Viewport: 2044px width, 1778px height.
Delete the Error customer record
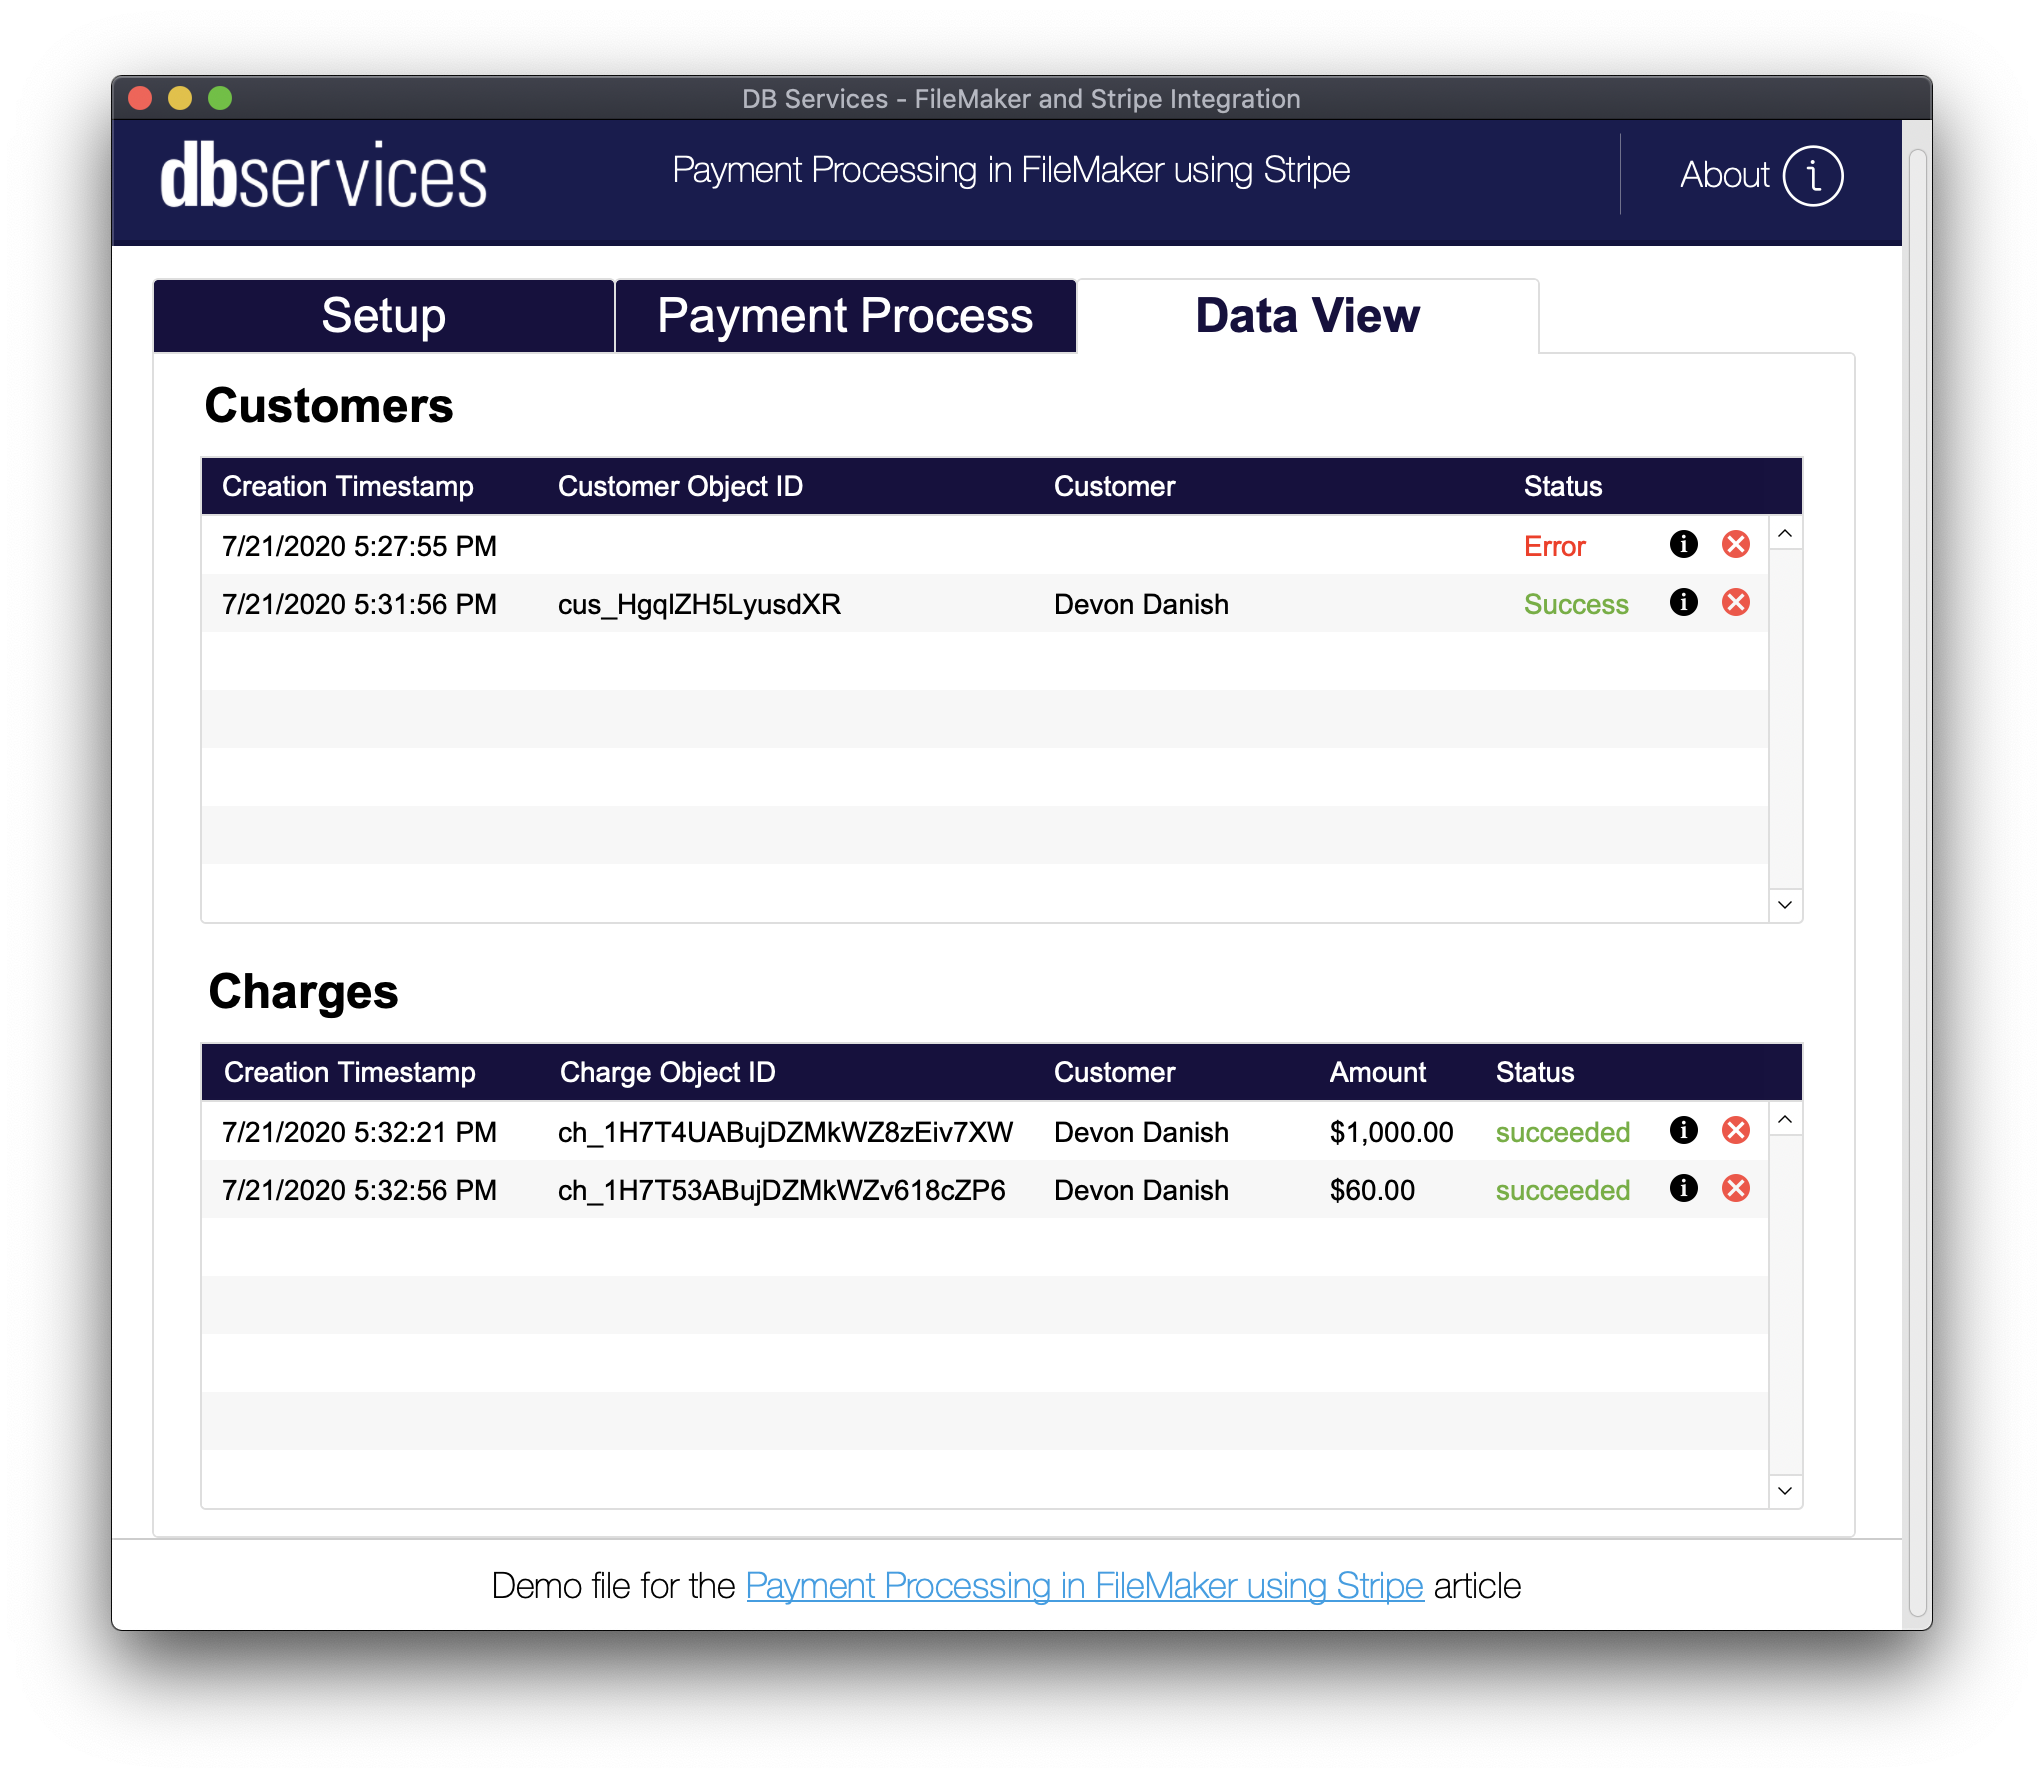click(1735, 544)
